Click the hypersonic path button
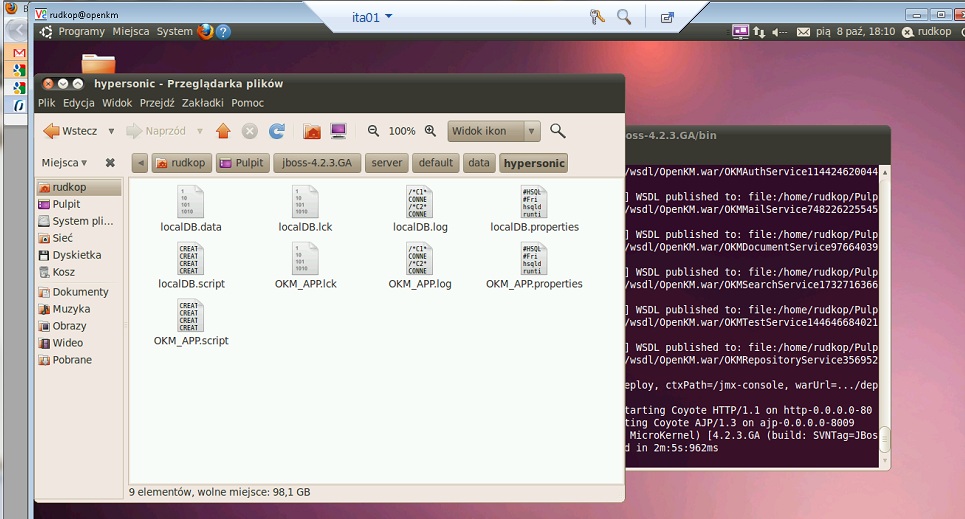The width and height of the screenshot is (965, 519). point(534,163)
